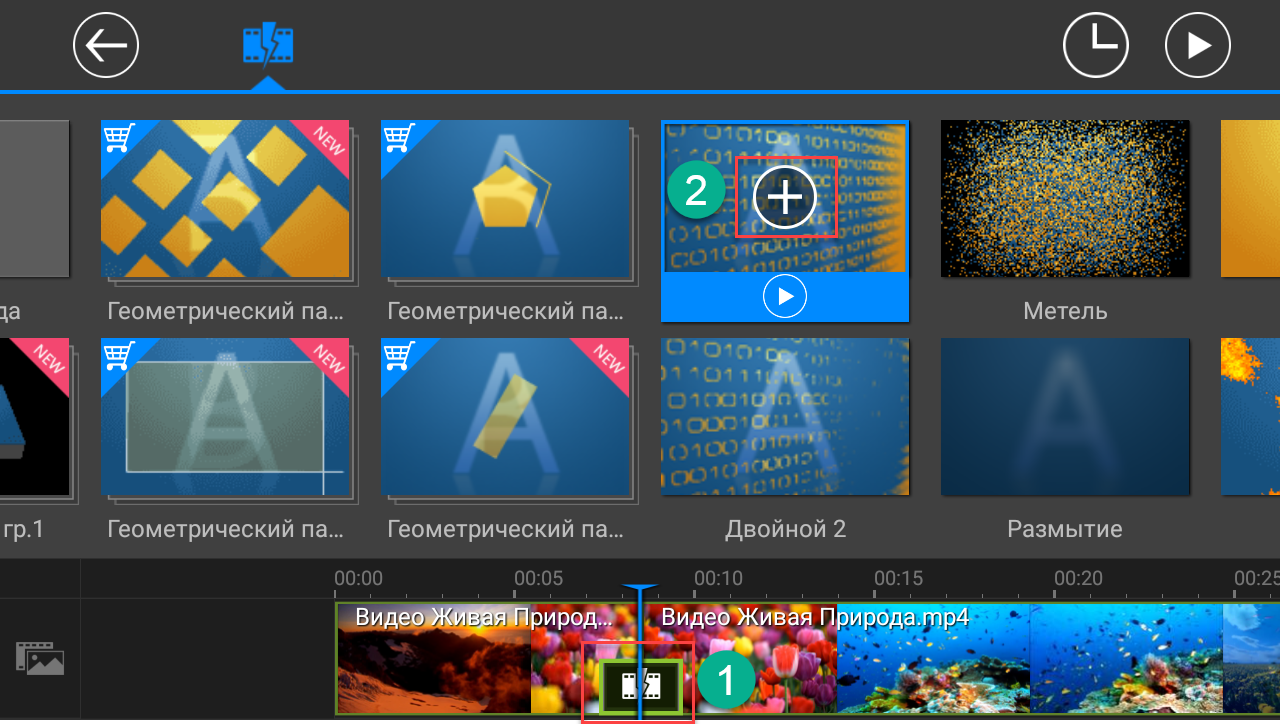Choose the Метель transition thumbnail
1280x724 pixels.
click(x=1065, y=200)
